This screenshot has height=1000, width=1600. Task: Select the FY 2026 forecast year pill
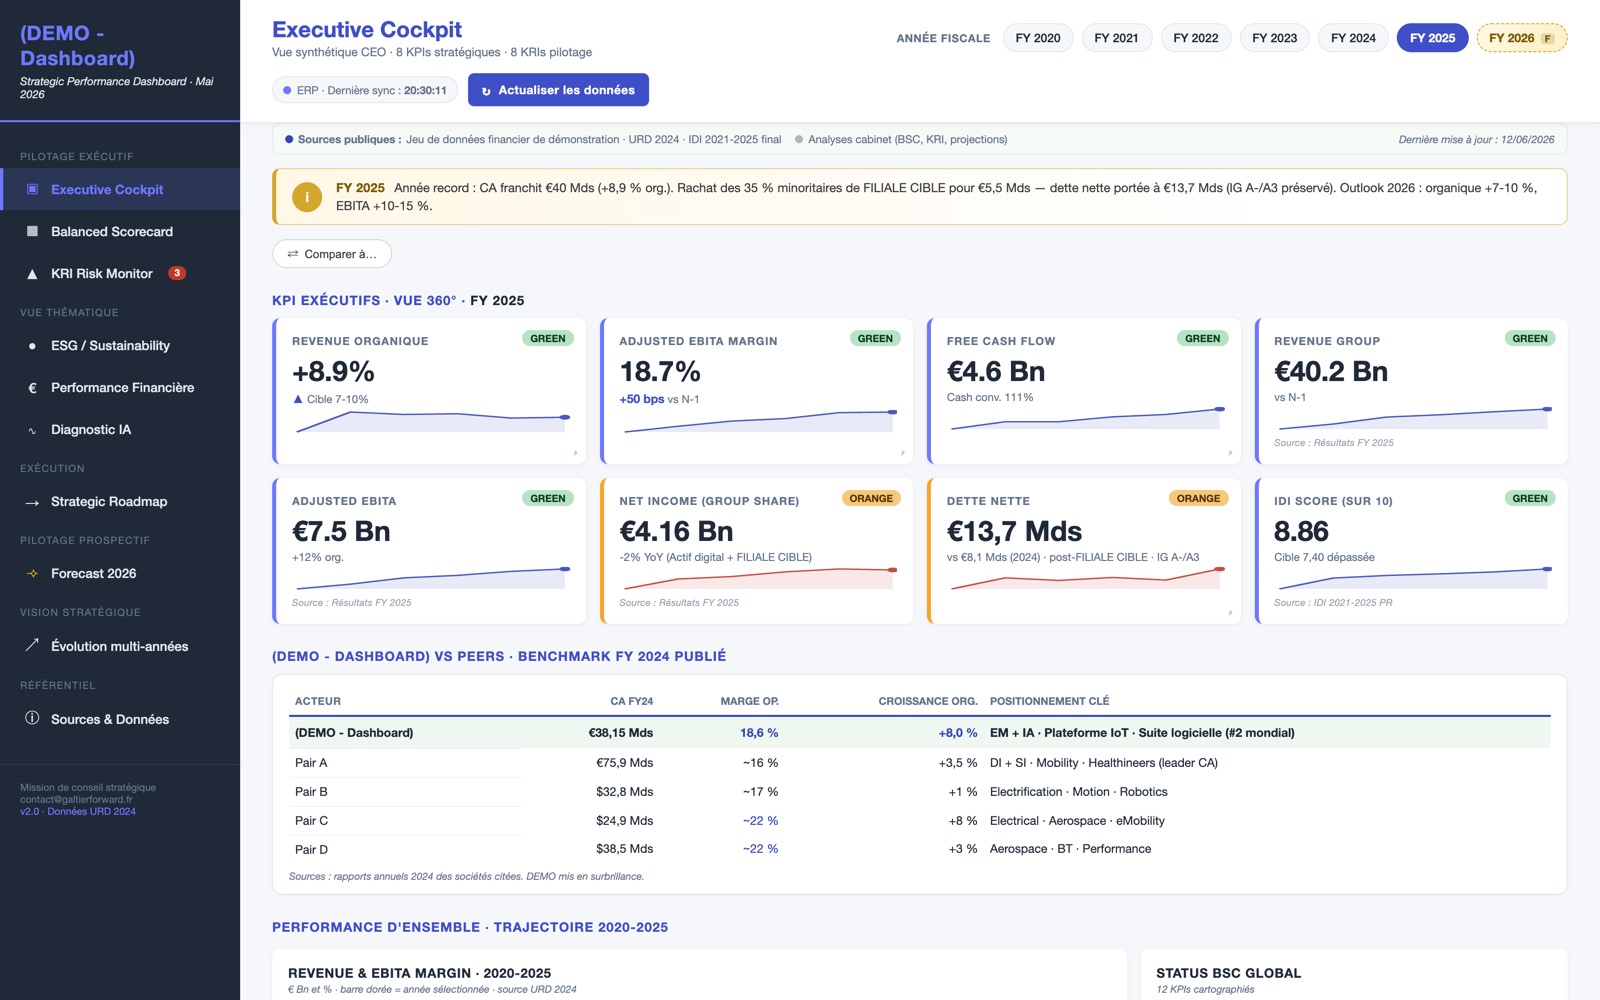1521,38
